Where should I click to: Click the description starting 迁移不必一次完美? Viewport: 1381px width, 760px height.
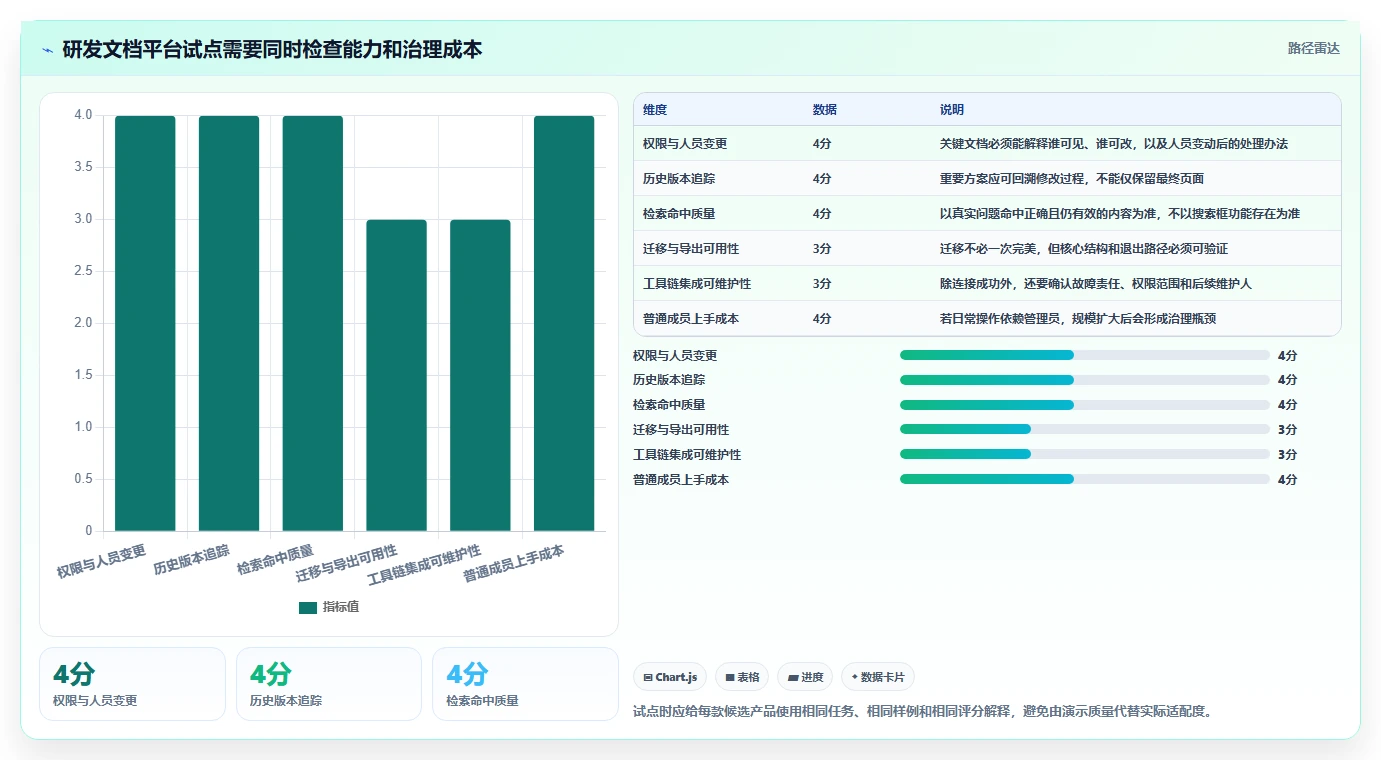[x=1084, y=249]
